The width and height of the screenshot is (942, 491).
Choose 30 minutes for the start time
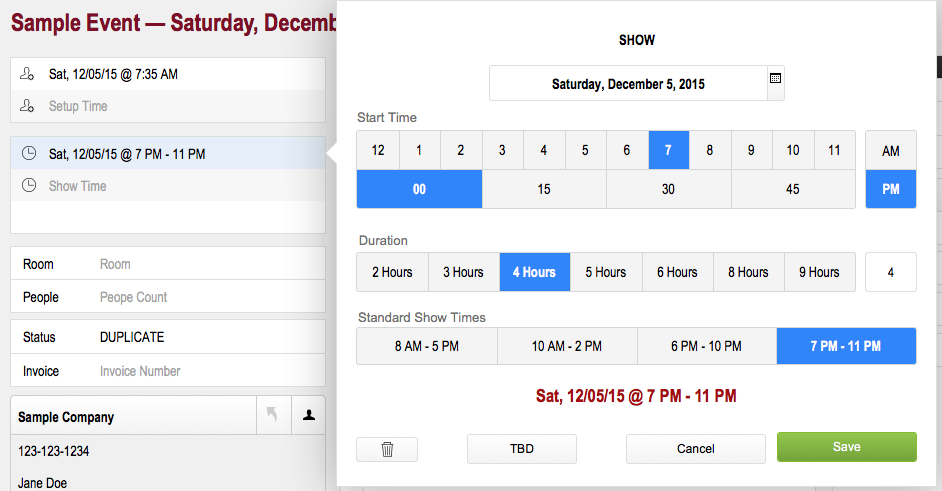click(669, 189)
